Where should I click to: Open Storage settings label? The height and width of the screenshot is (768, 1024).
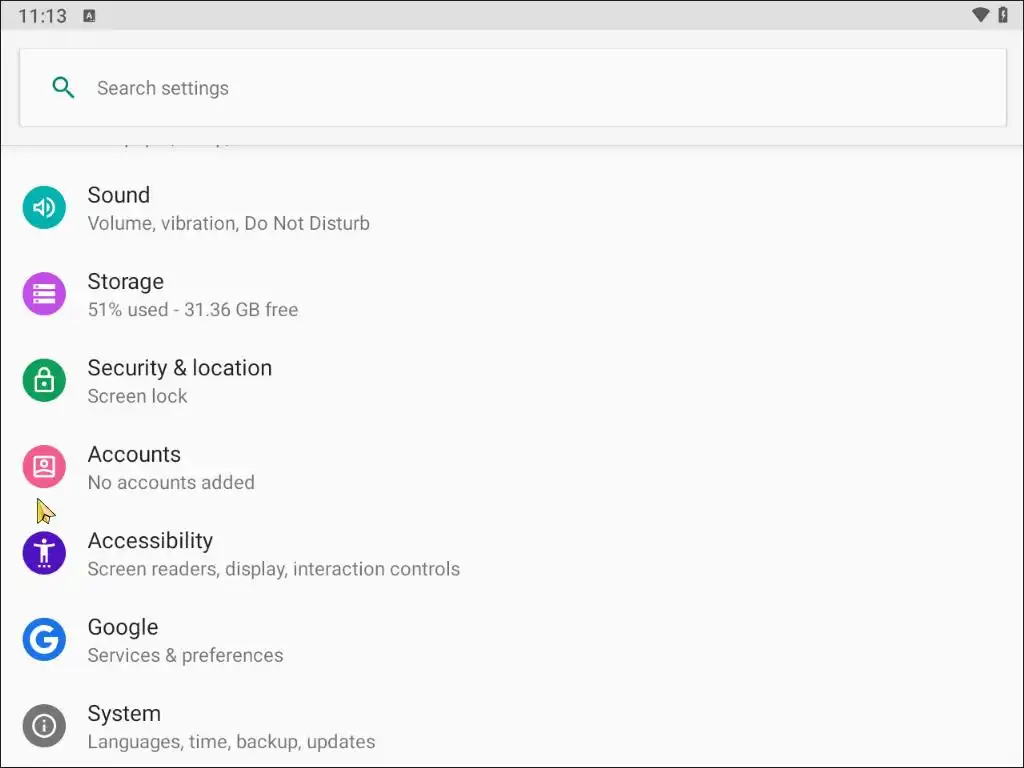(x=126, y=282)
